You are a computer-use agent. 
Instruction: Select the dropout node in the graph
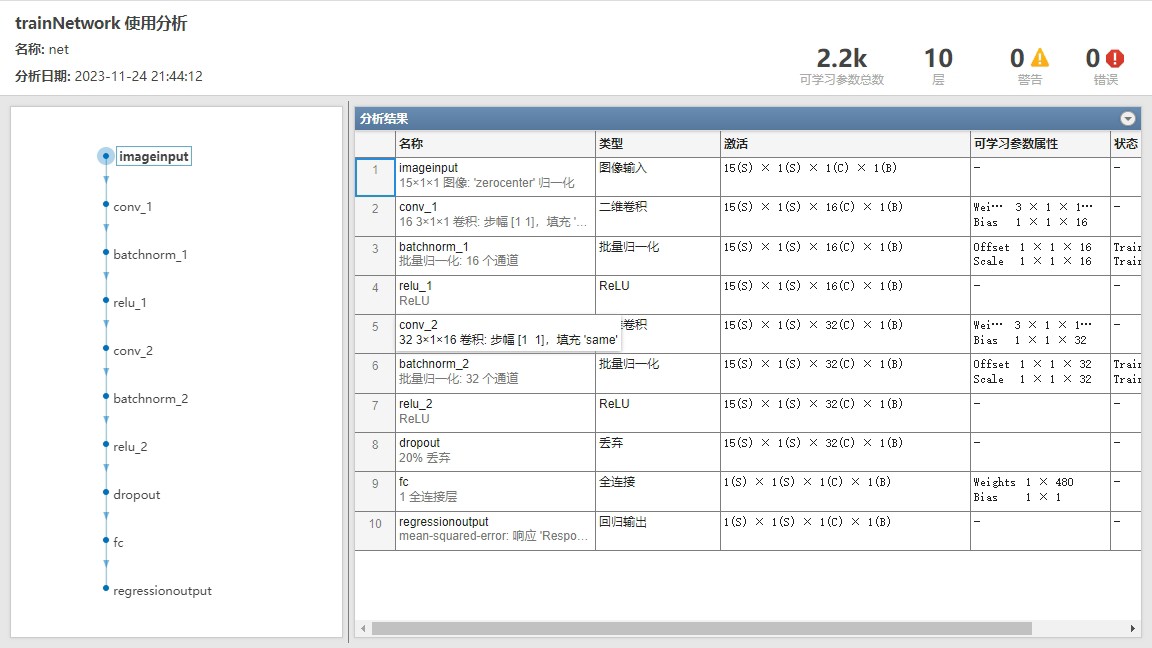pyautogui.click(x=137, y=494)
